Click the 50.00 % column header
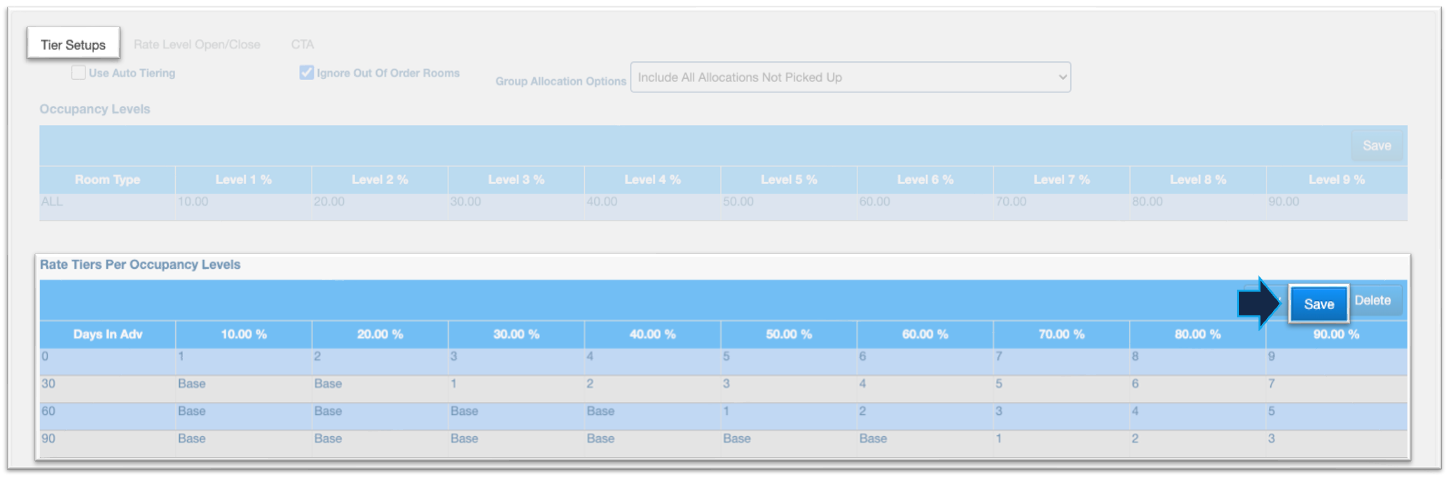The image size is (1447, 477). [788, 334]
